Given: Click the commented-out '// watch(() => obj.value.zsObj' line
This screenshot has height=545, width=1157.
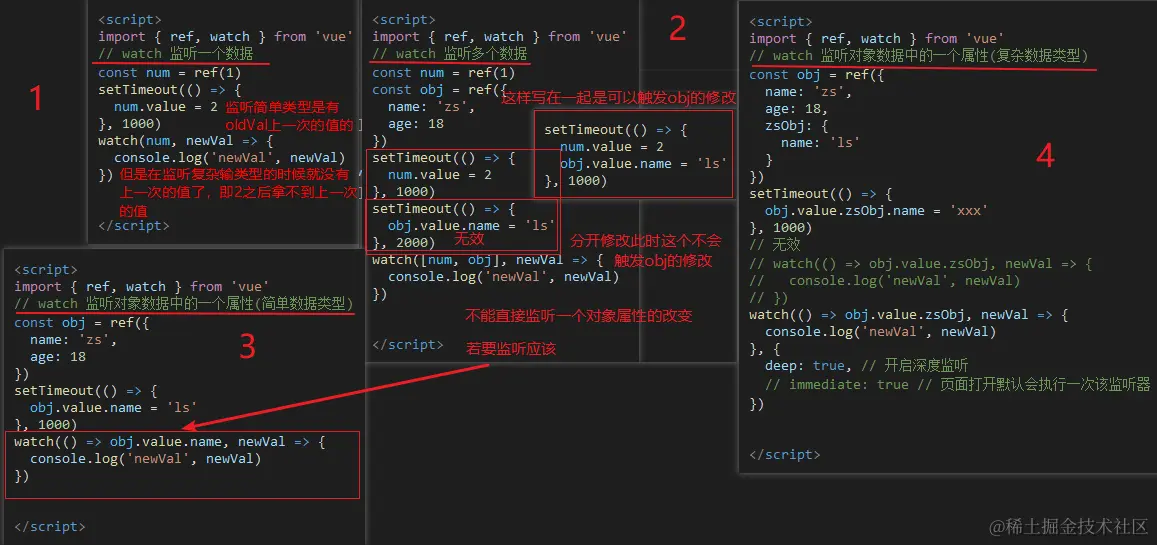Looking at the screenshot, I should coord(920,263).
